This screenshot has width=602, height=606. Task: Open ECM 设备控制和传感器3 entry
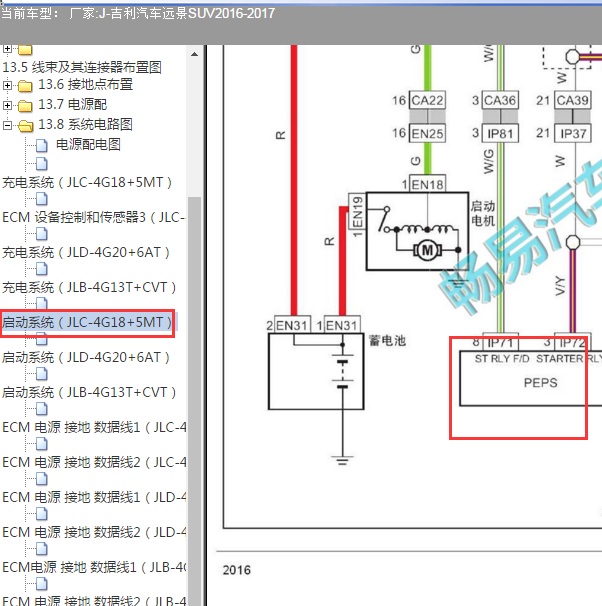click(x=94, y=217)
